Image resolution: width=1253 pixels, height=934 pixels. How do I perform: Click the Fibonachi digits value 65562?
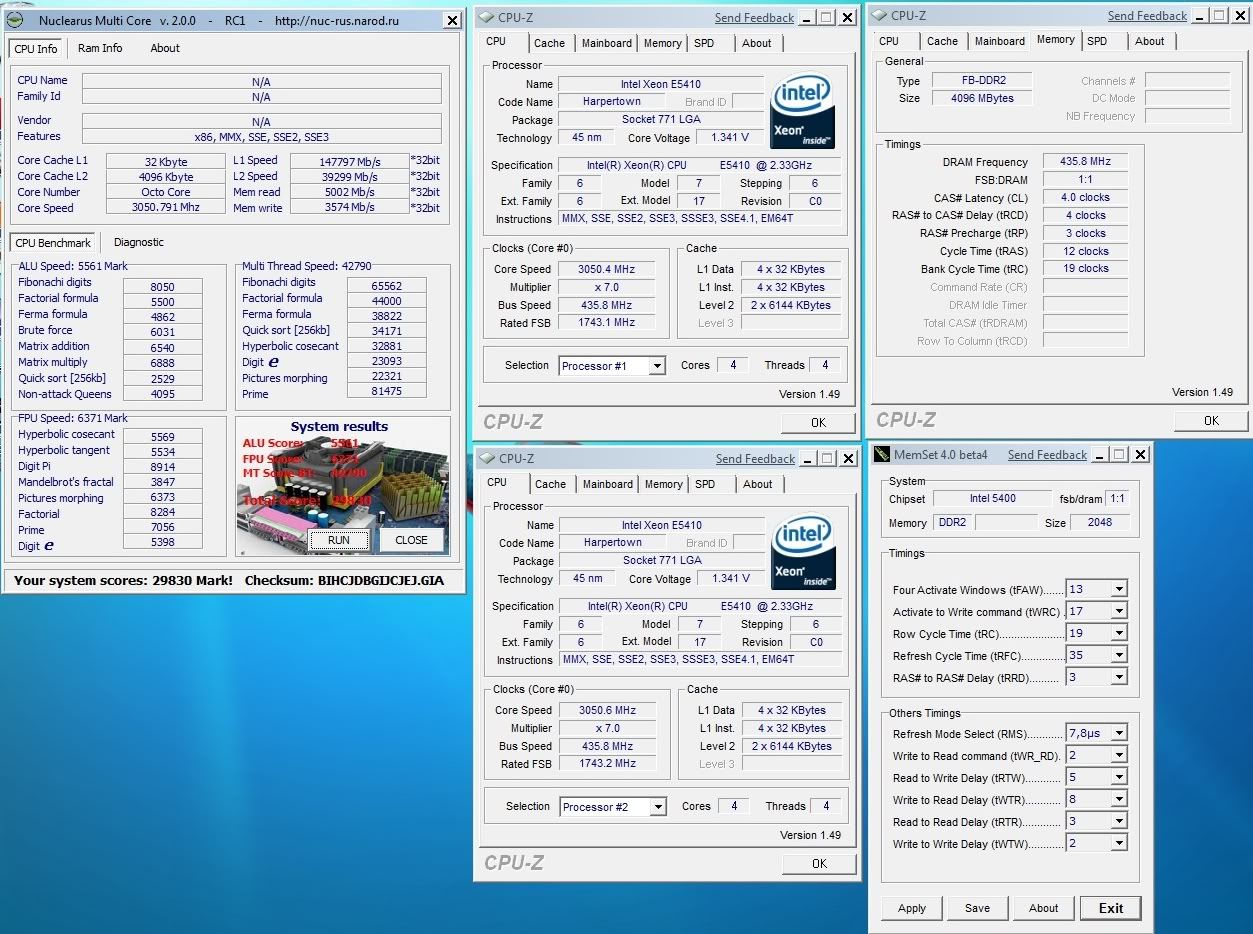coord(386,285)
